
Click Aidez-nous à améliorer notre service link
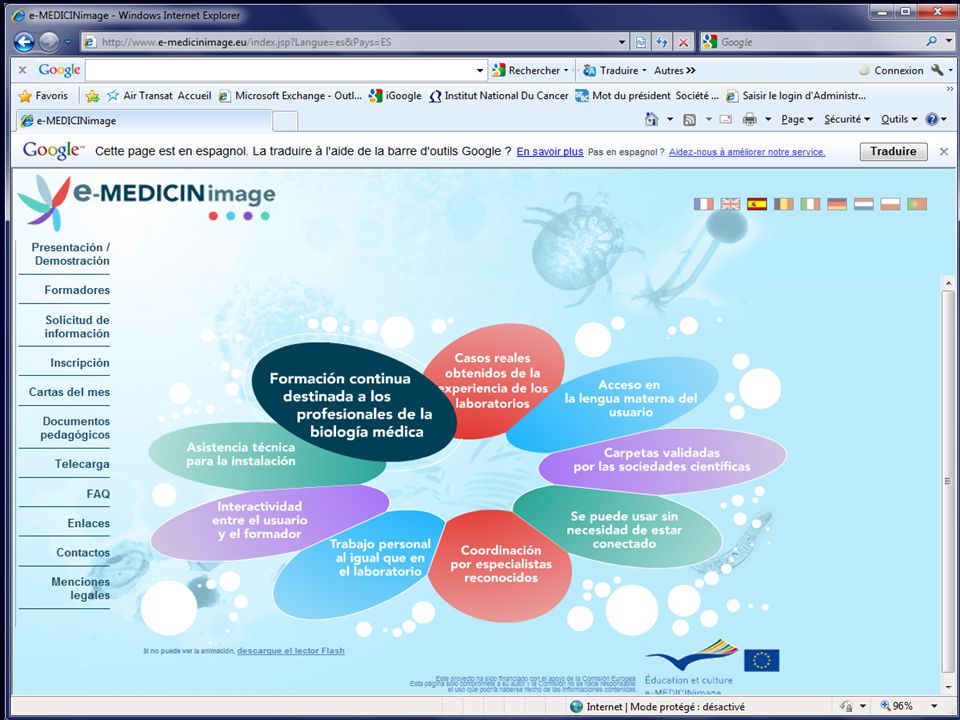pos(747,152)
